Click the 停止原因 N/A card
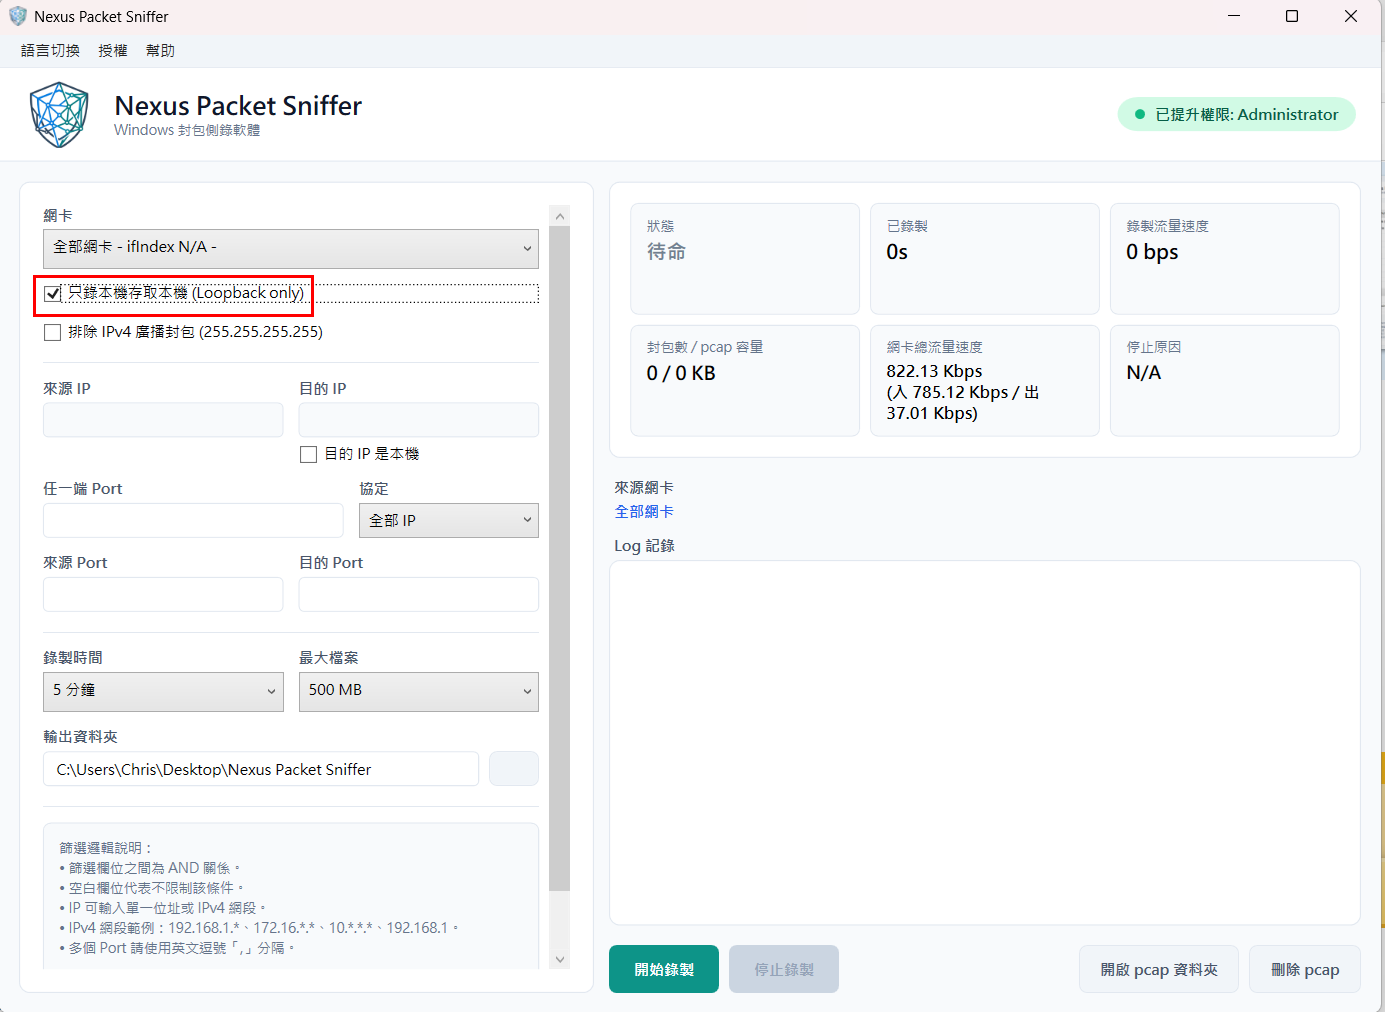The height and width of the screenshot is (1012, 1385). [1225, 381]
